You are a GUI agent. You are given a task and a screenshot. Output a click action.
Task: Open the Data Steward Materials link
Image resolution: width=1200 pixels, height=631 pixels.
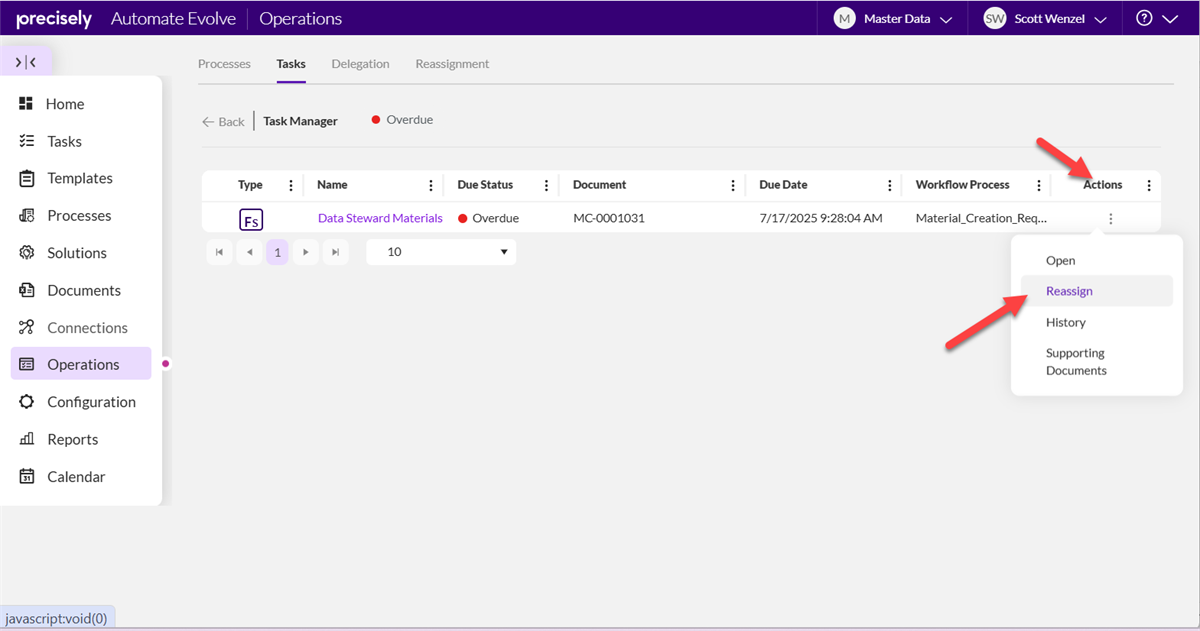380,218
